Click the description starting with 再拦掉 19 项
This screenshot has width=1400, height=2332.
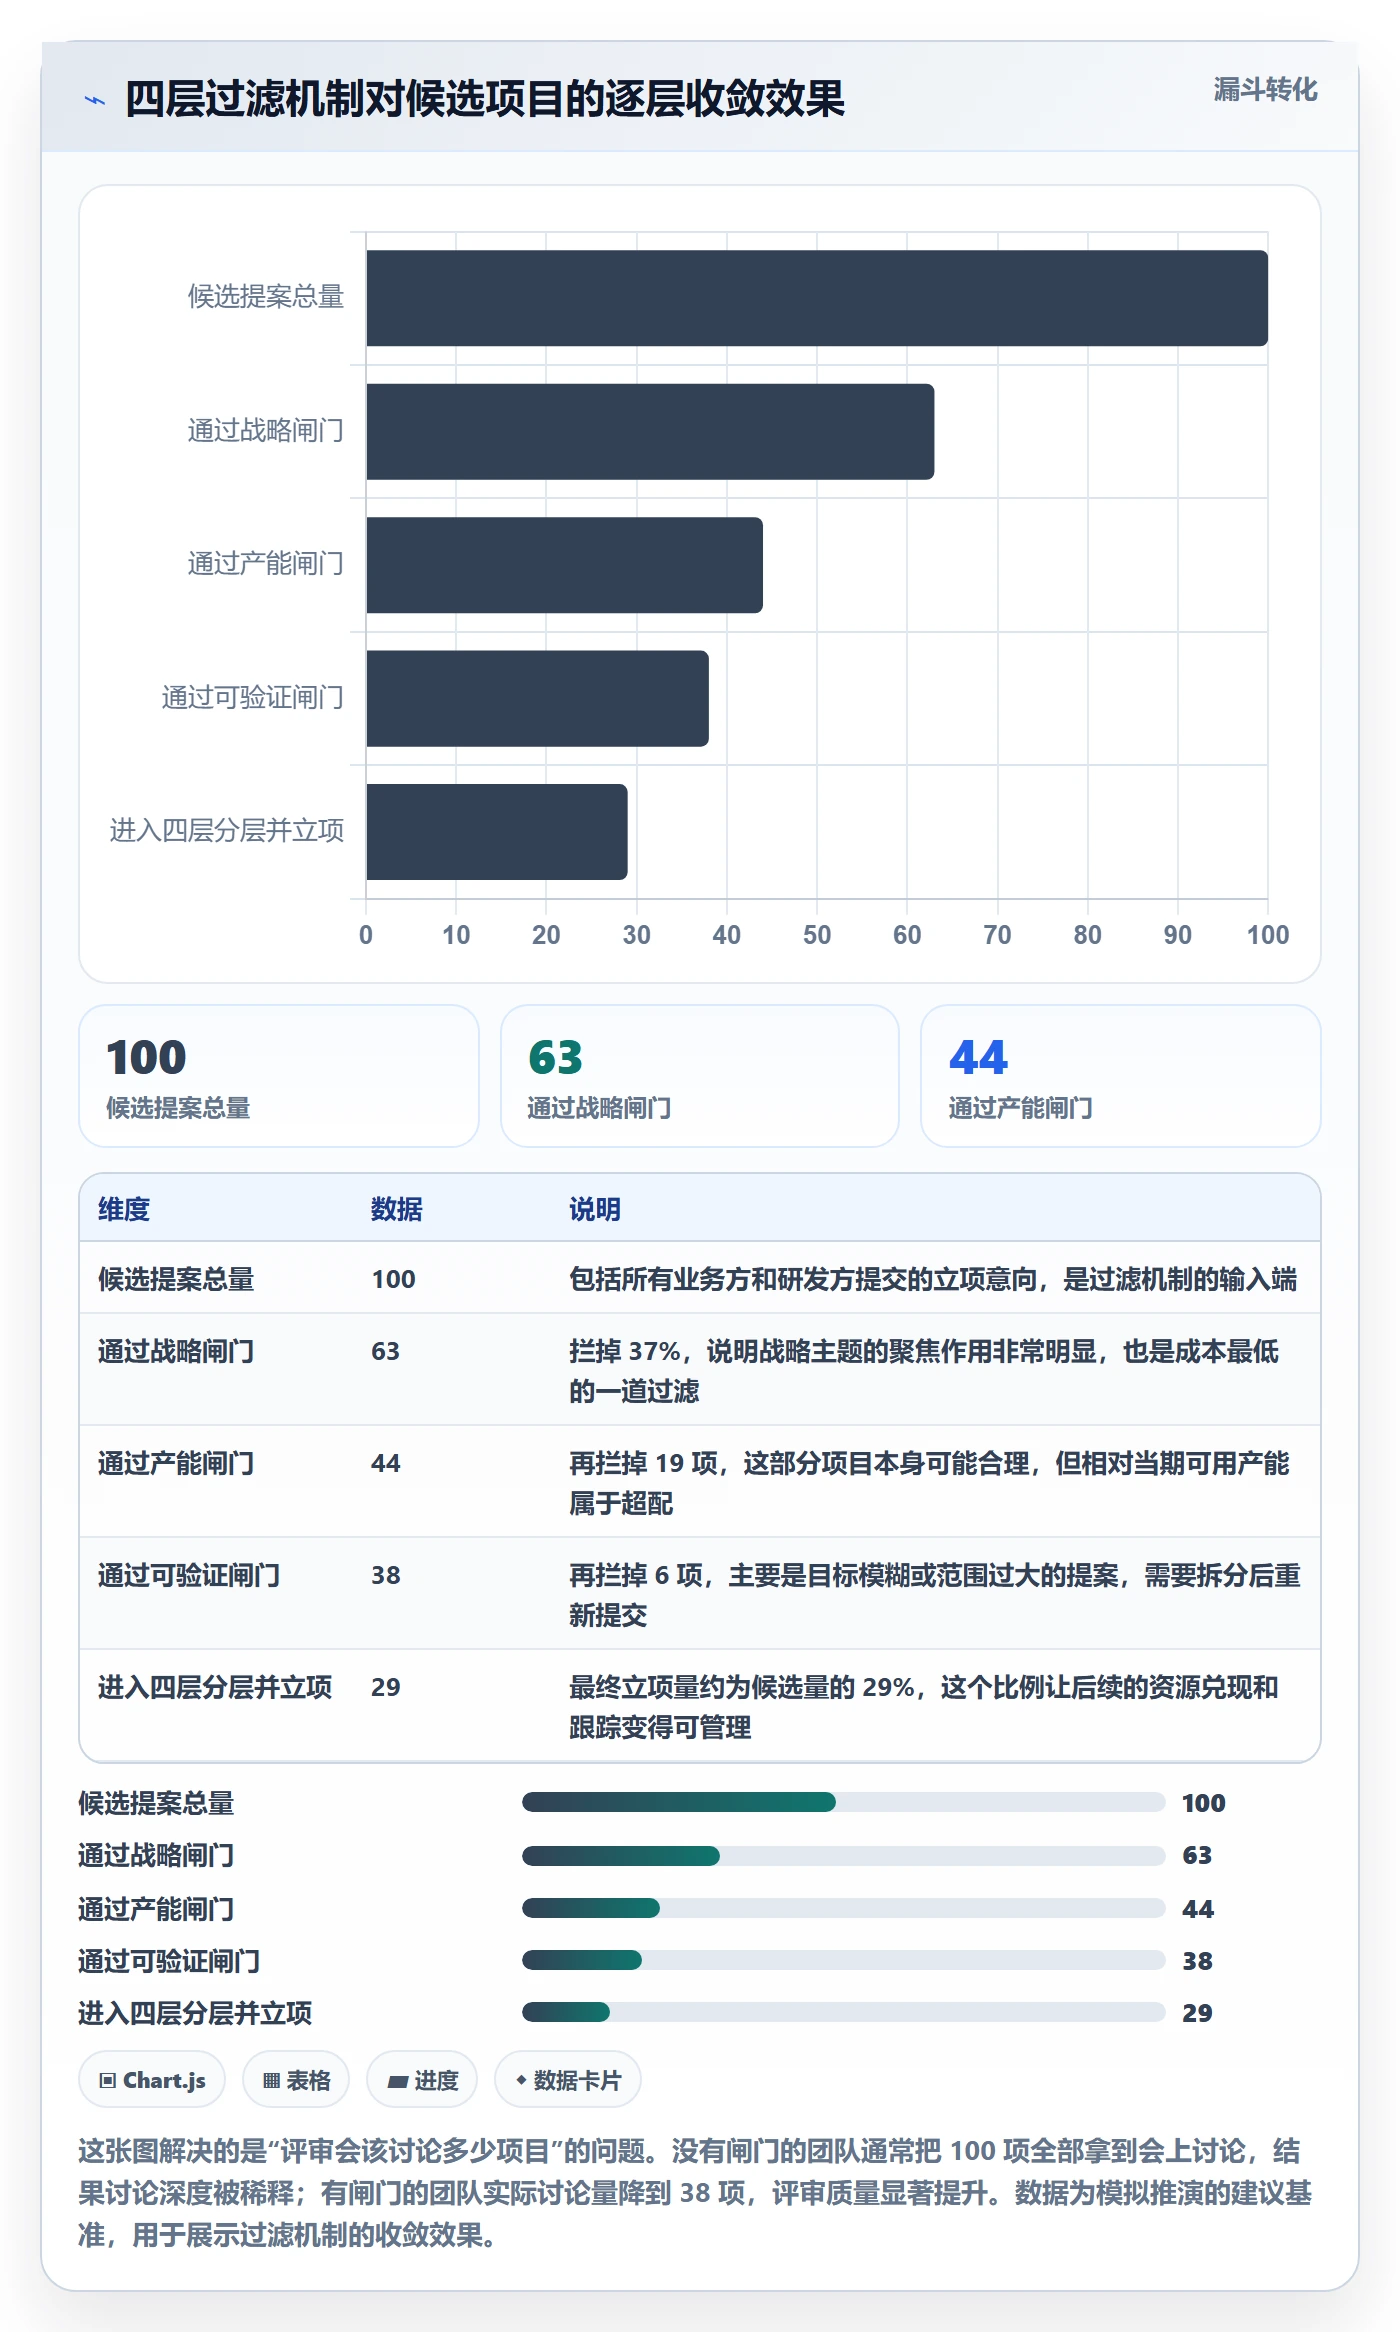click(930, 1483)
